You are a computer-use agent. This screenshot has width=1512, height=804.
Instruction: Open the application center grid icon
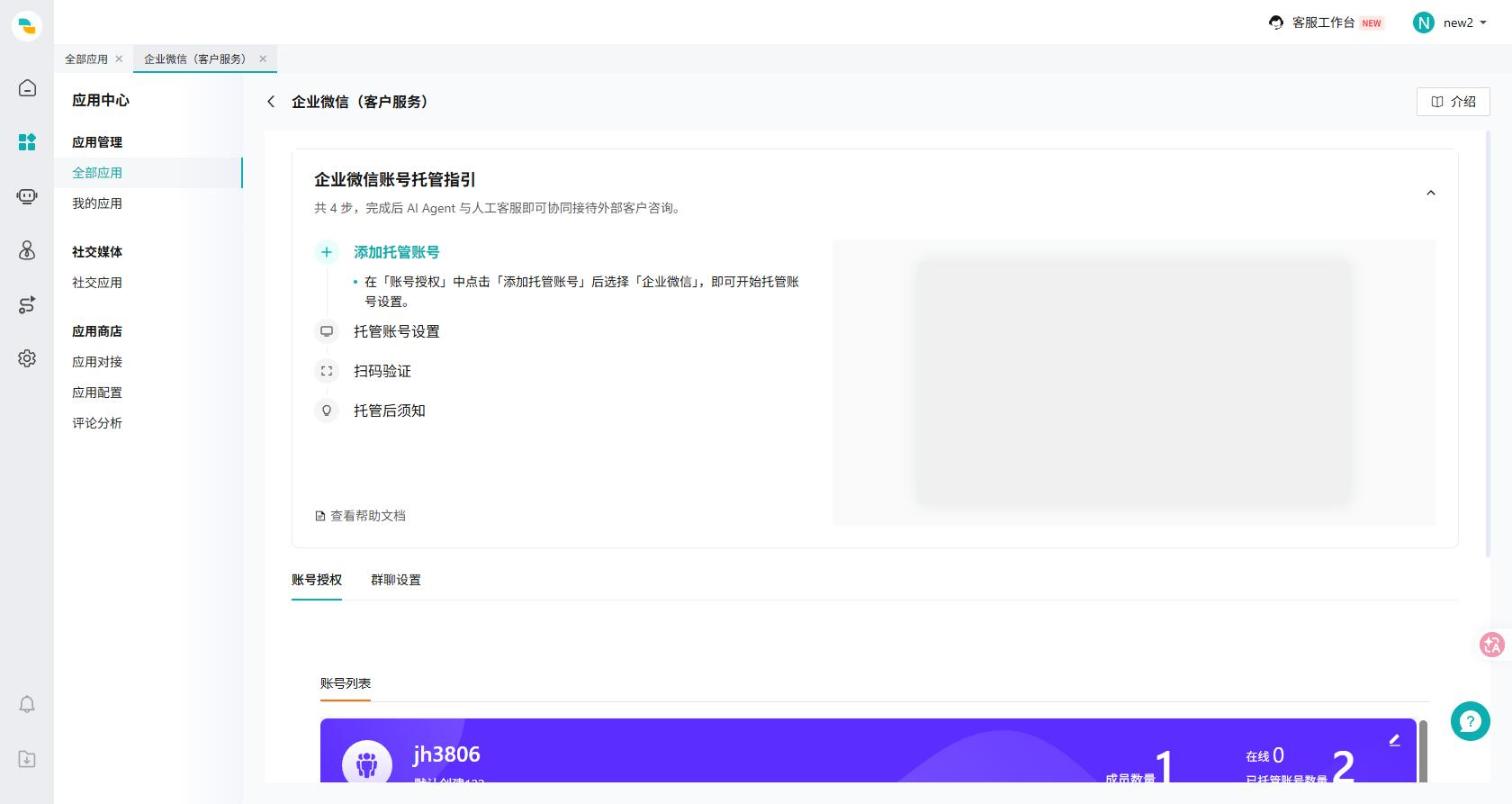[x=27, y=142]
